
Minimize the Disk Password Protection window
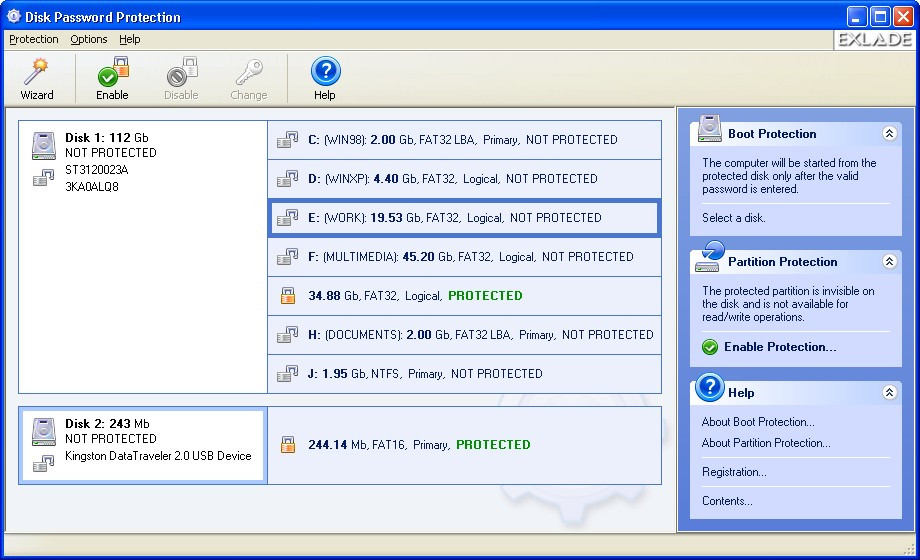[x=857, y=16]
